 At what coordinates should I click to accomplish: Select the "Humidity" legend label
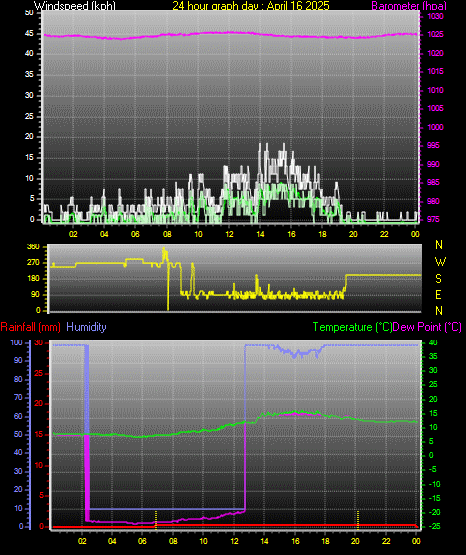[86, 327]
